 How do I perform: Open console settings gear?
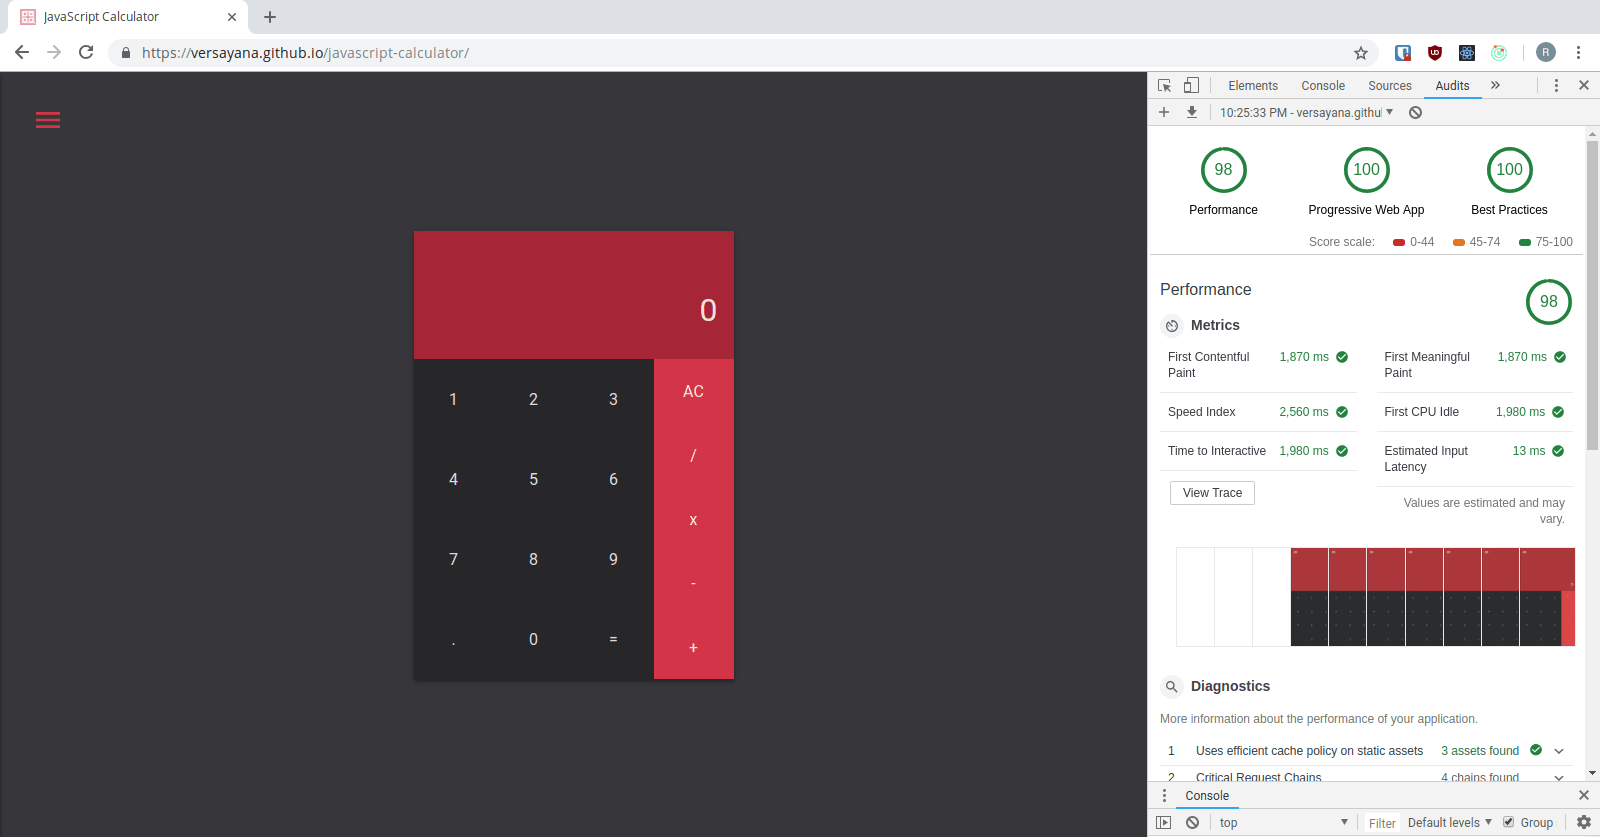click(x=1584, y=823)
